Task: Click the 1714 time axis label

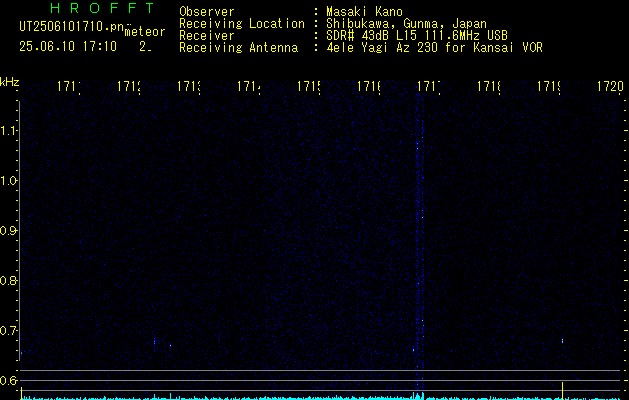Action: 249,86
